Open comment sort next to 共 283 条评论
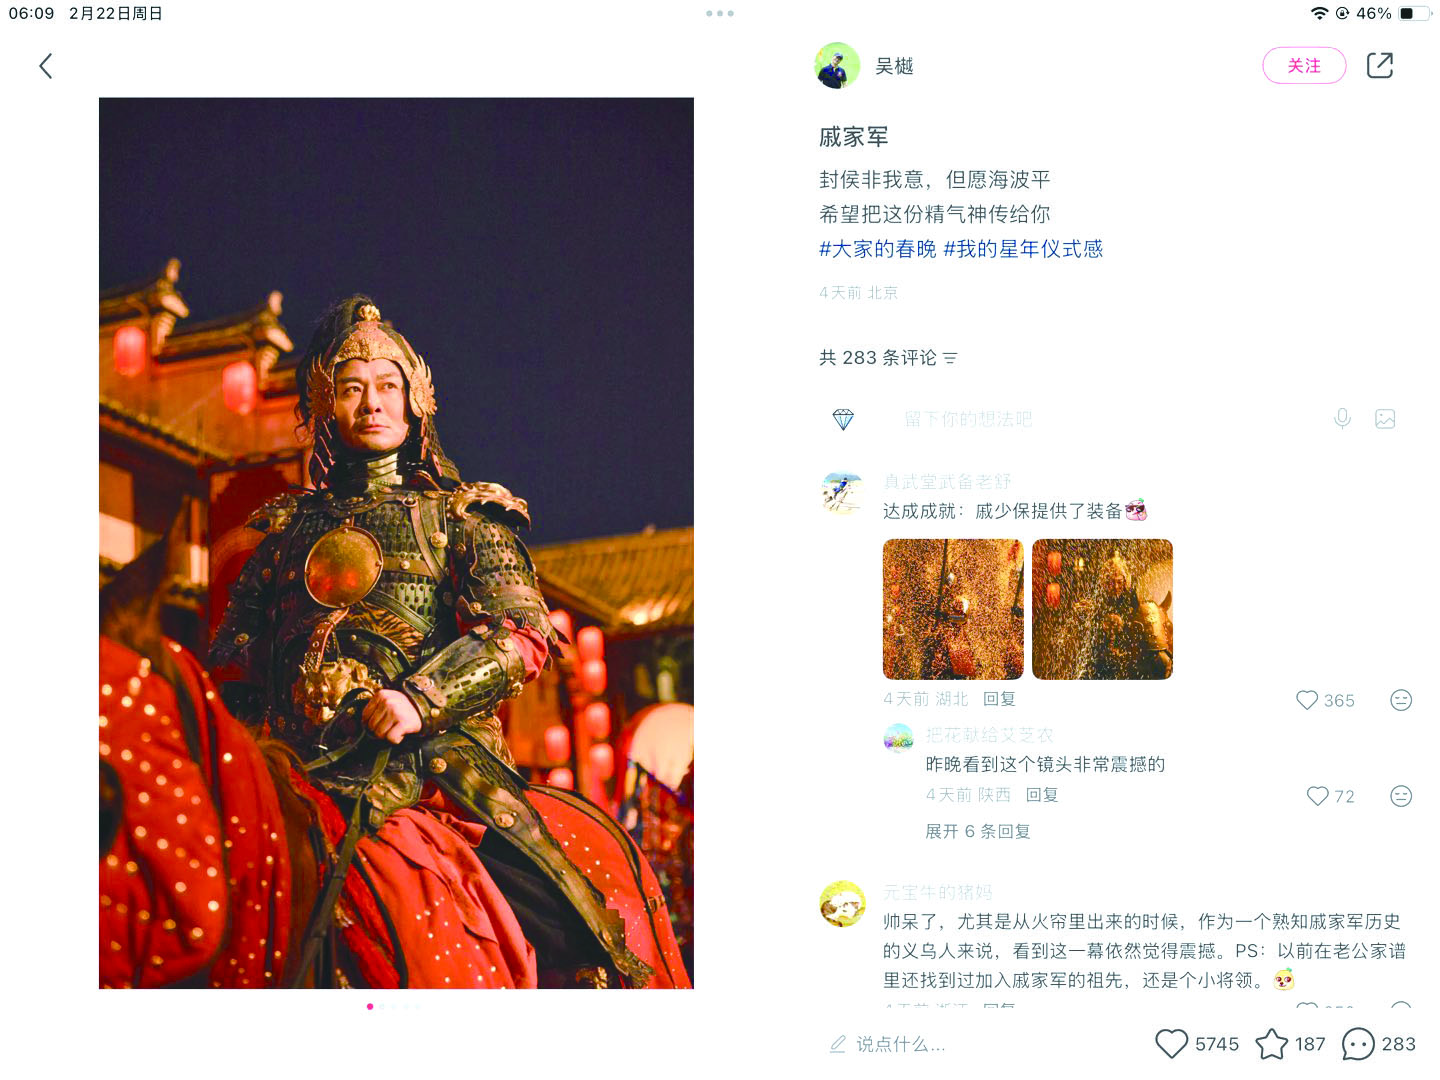Image resolution: width=1440 pixels, height=1080 pixels. pos(950,358)
